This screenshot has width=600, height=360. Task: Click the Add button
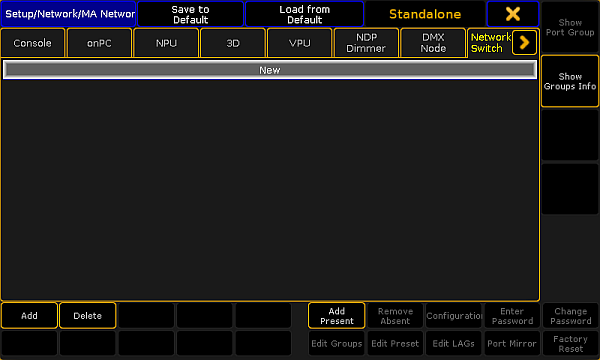click(x=29, y=316)
